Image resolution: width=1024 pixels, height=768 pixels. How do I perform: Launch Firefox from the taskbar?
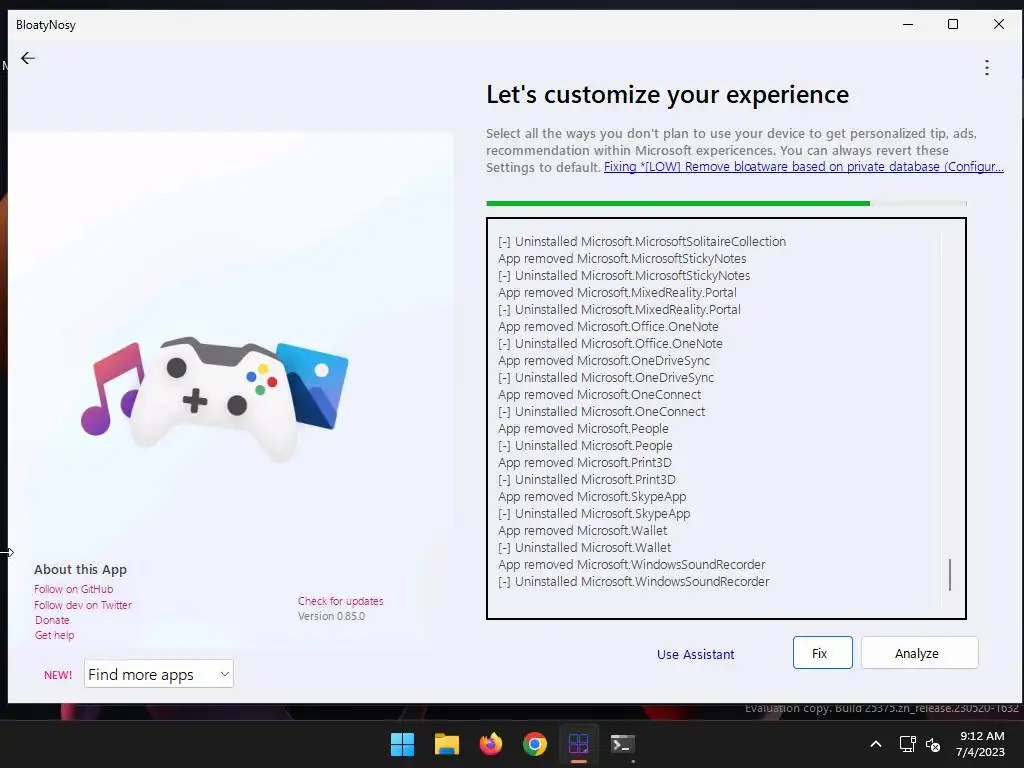[x=490, y=744]
